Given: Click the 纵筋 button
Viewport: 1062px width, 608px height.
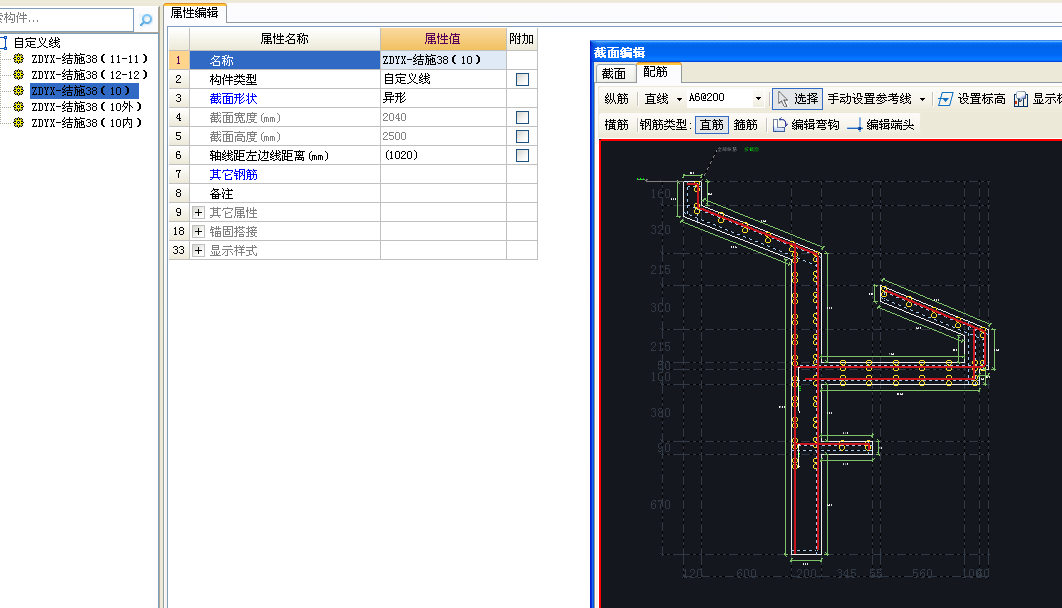Looking at the screenshot, I should pyautogui.click(x=616, y=99).
